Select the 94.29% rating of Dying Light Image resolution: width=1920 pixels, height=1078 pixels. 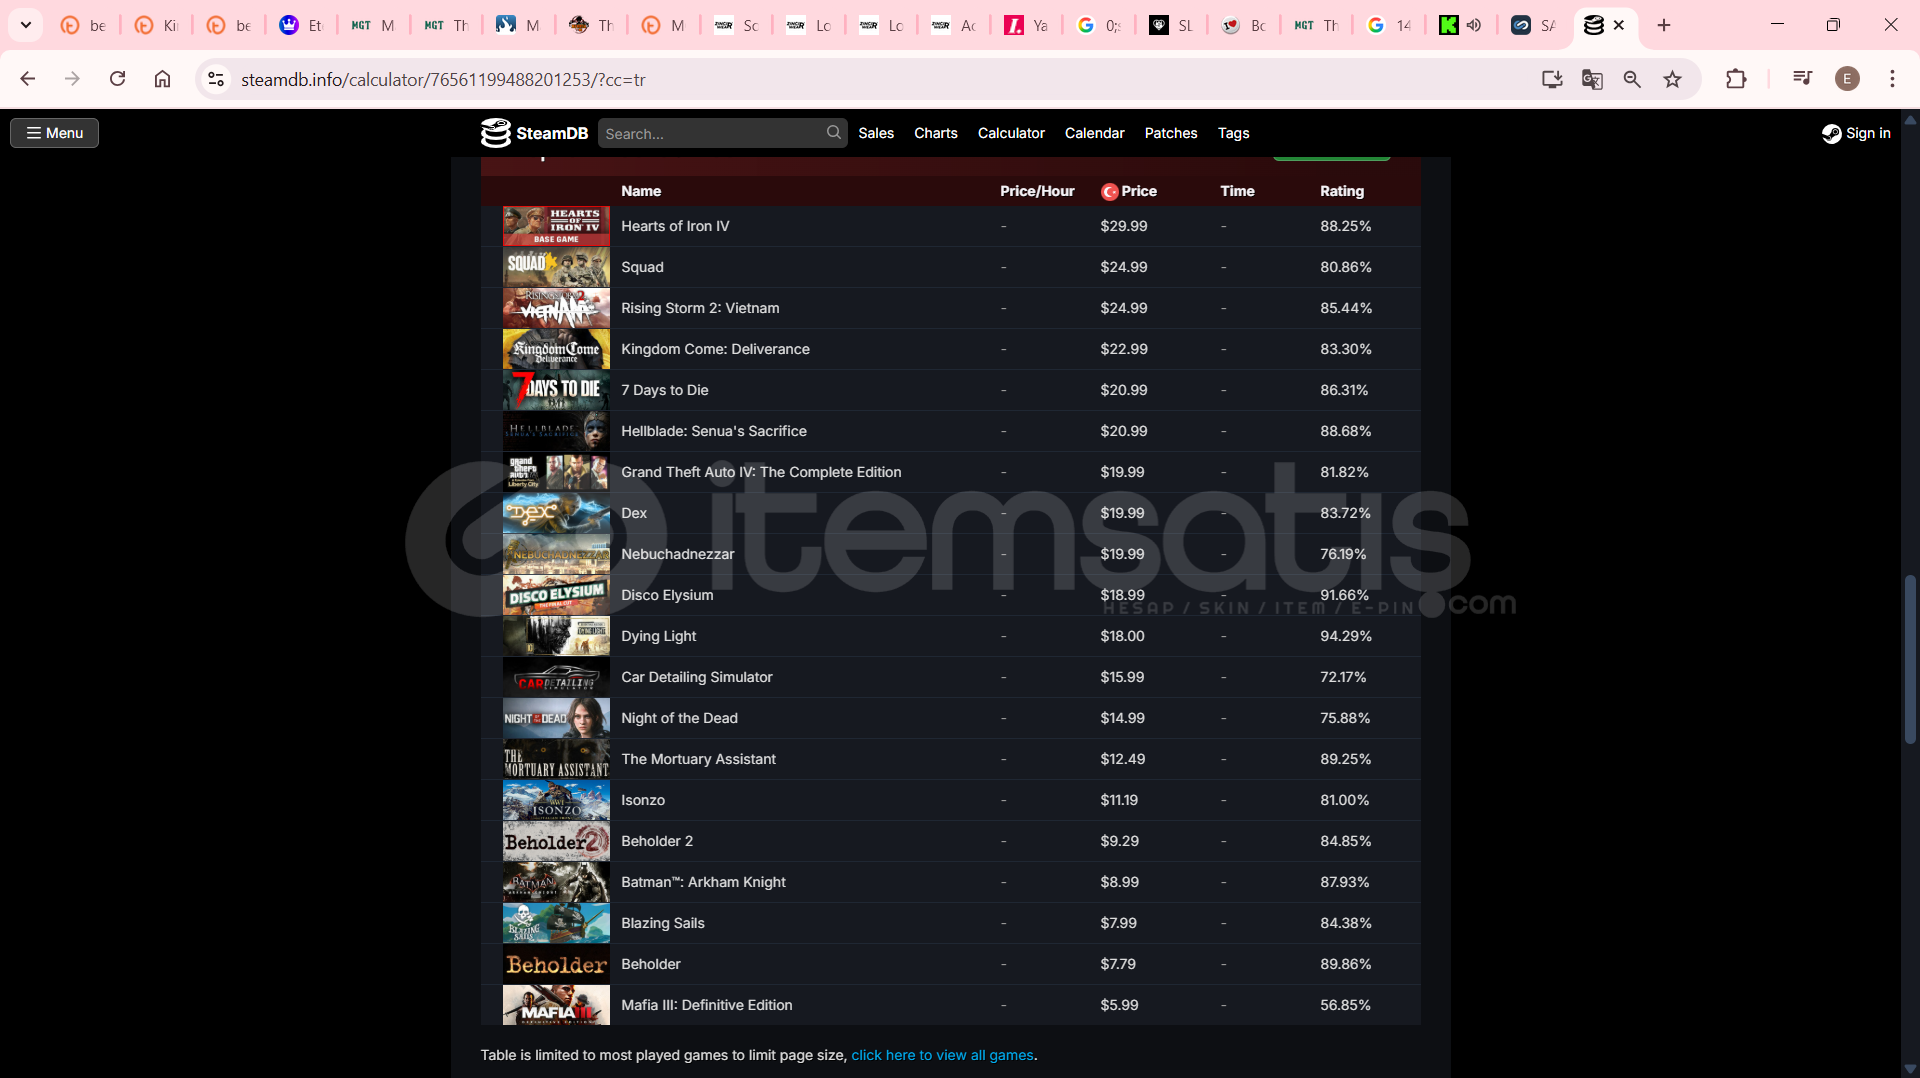click(1346, 636)
